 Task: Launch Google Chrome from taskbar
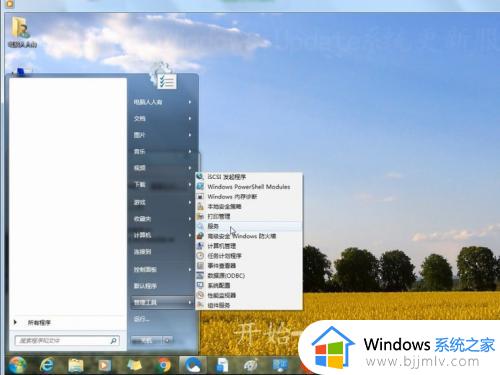pos(164,365)
